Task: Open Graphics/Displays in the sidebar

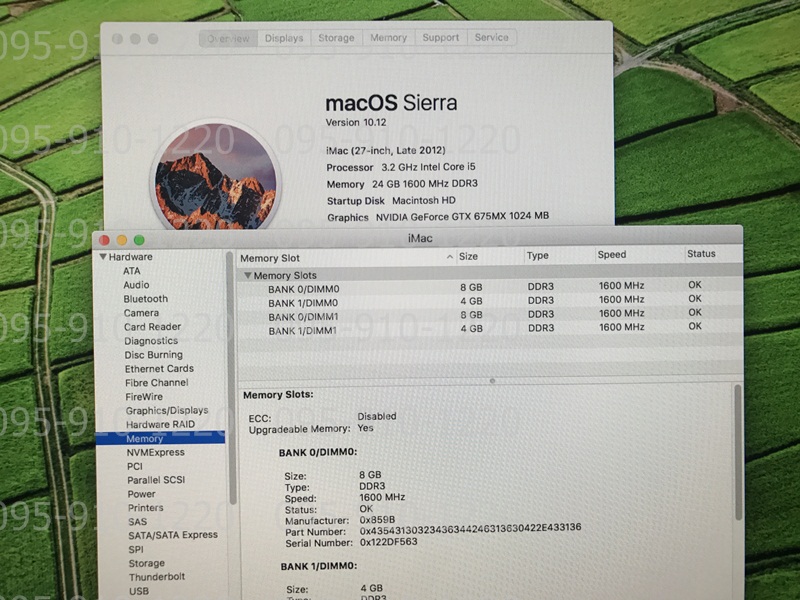Action: pos(167,410)
